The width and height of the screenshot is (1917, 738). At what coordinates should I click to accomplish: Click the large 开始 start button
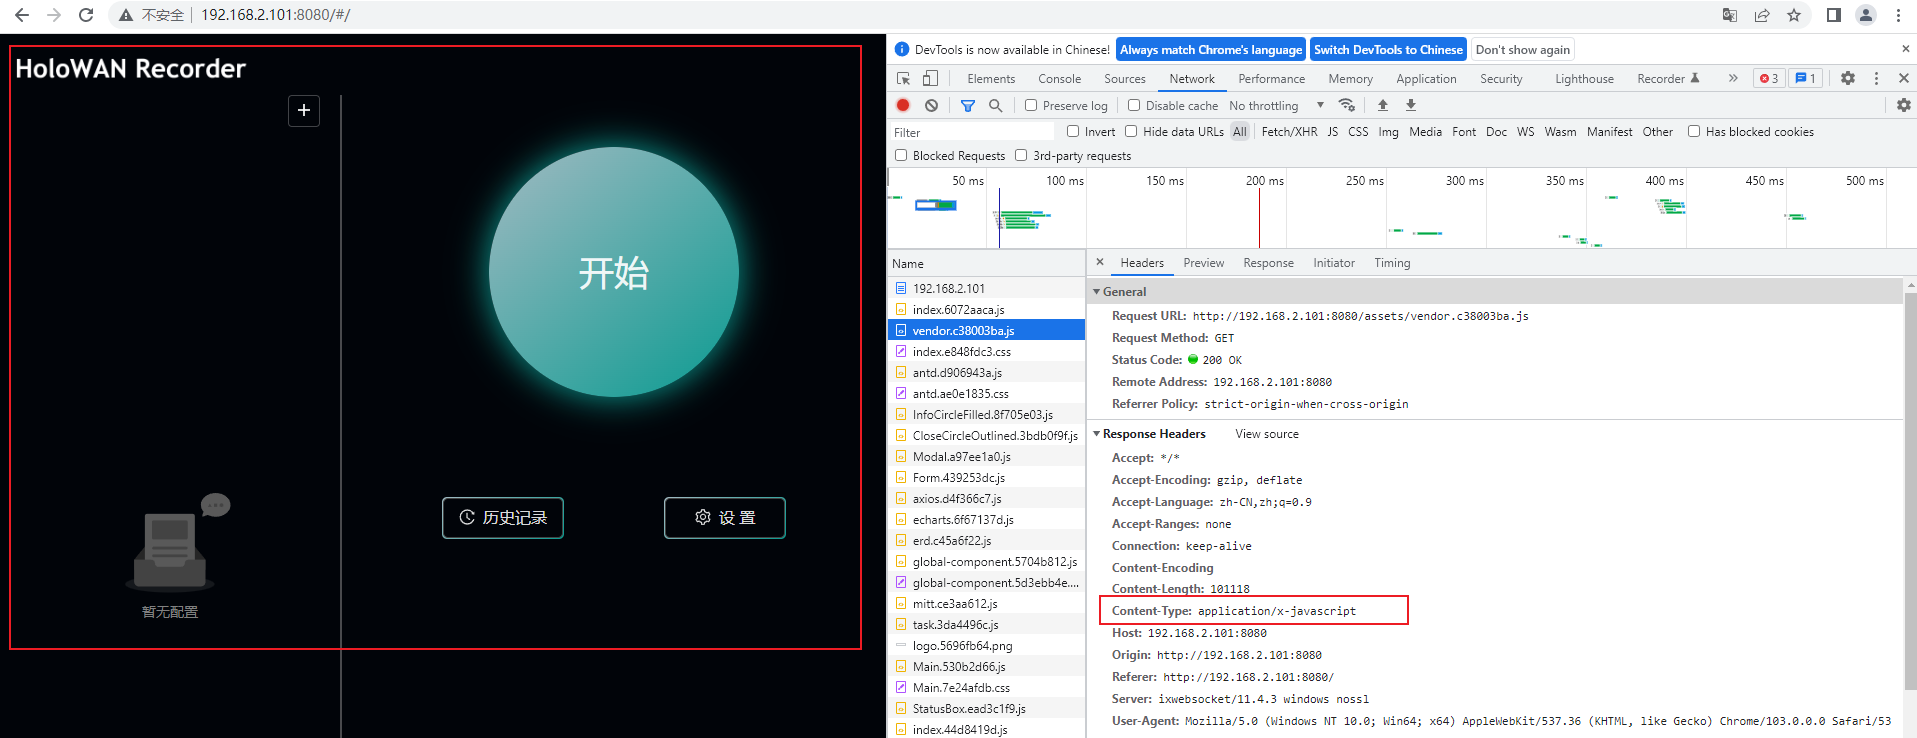pyautogui.click(x=614, y=272)
